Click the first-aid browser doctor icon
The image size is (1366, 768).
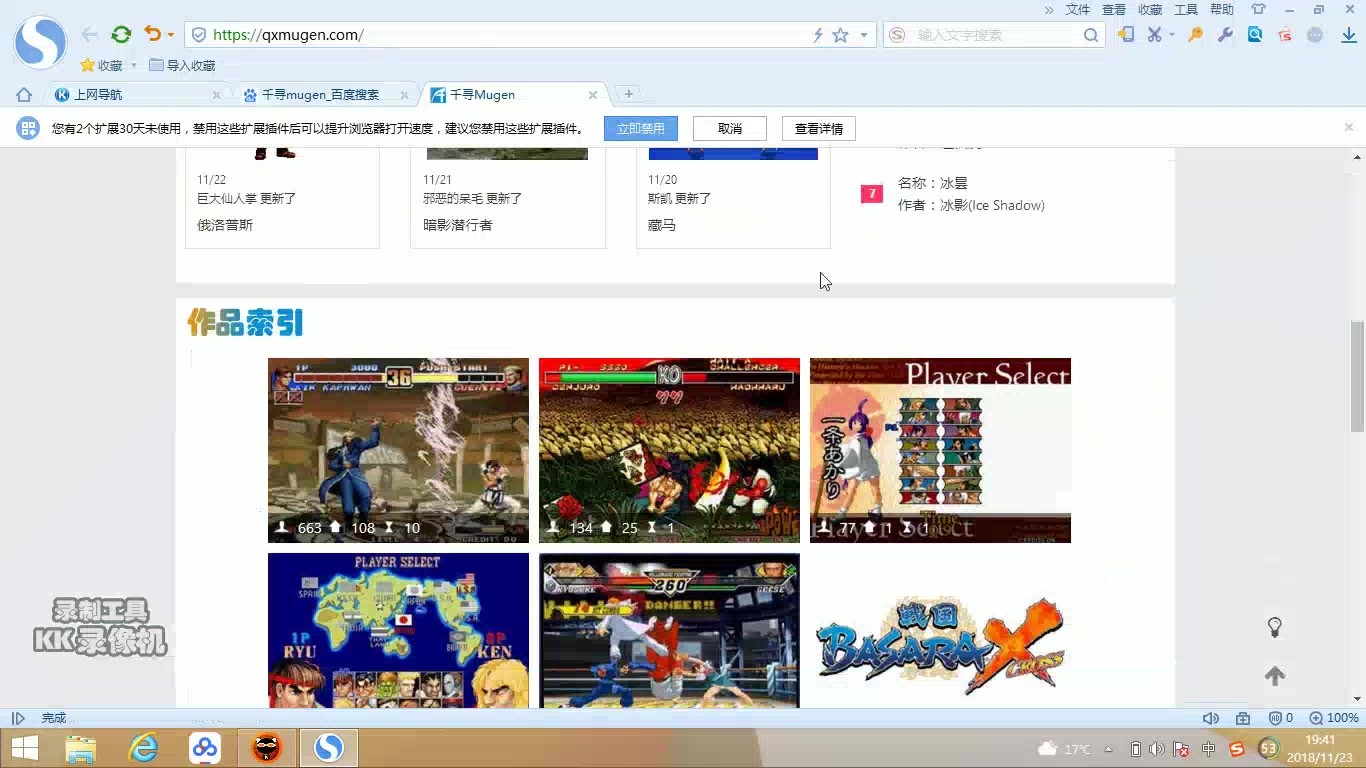click(x=1243, y=718)
